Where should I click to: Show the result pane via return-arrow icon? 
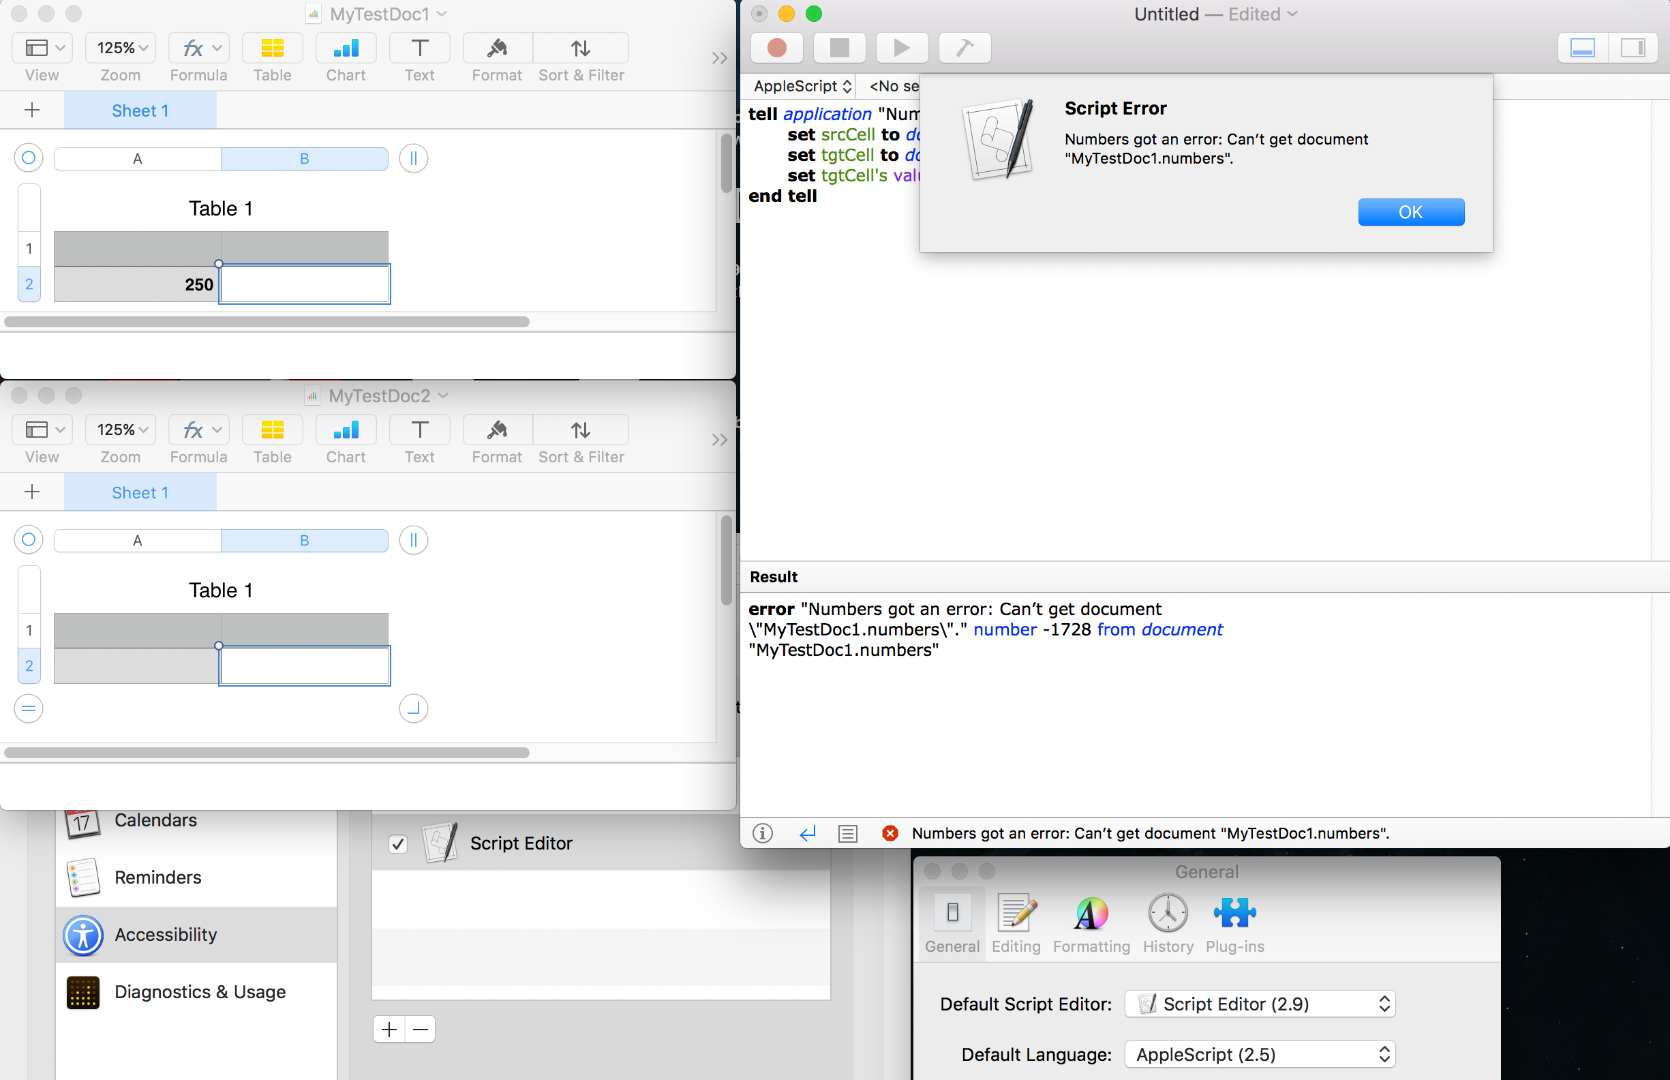click(808, 833)
